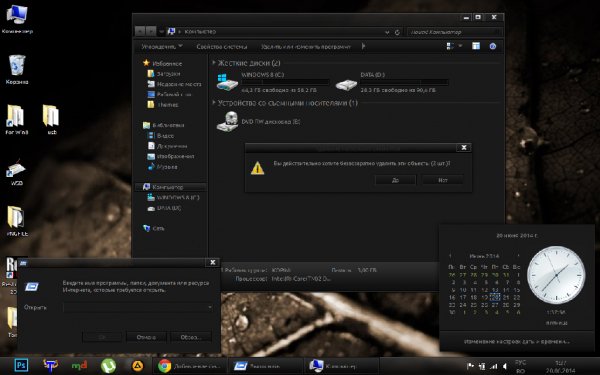Click Отмена in the Run dialog
This screenshot has width=600, height=375.
[x=146, y=337]
